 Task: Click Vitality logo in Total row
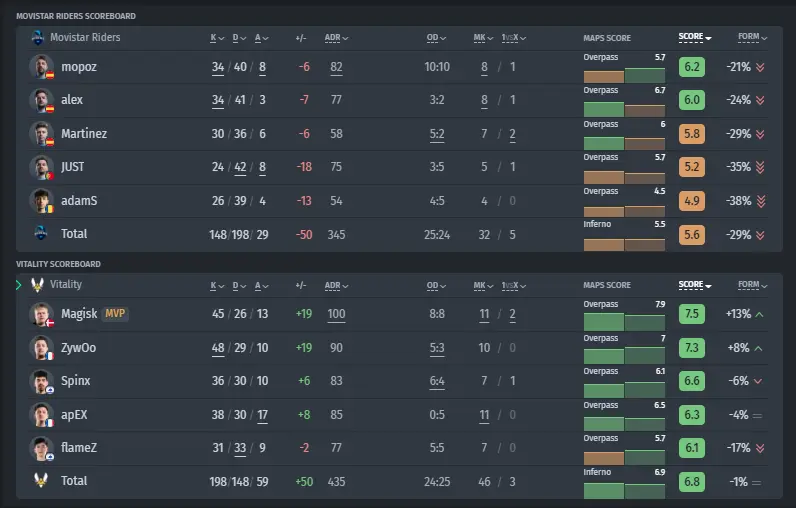coord(41,480)
